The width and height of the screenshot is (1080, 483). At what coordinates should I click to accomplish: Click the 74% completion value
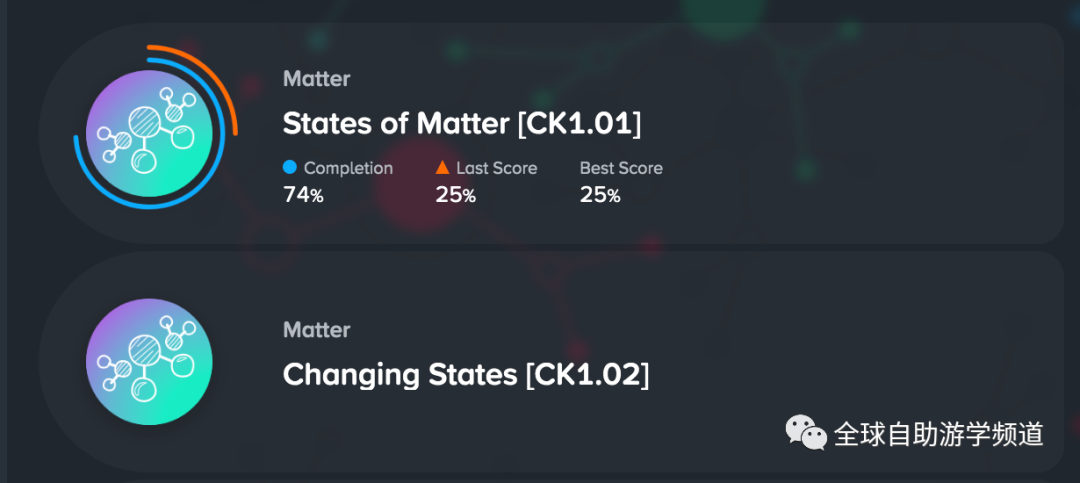pyautogui.click(x=304, y=196)
